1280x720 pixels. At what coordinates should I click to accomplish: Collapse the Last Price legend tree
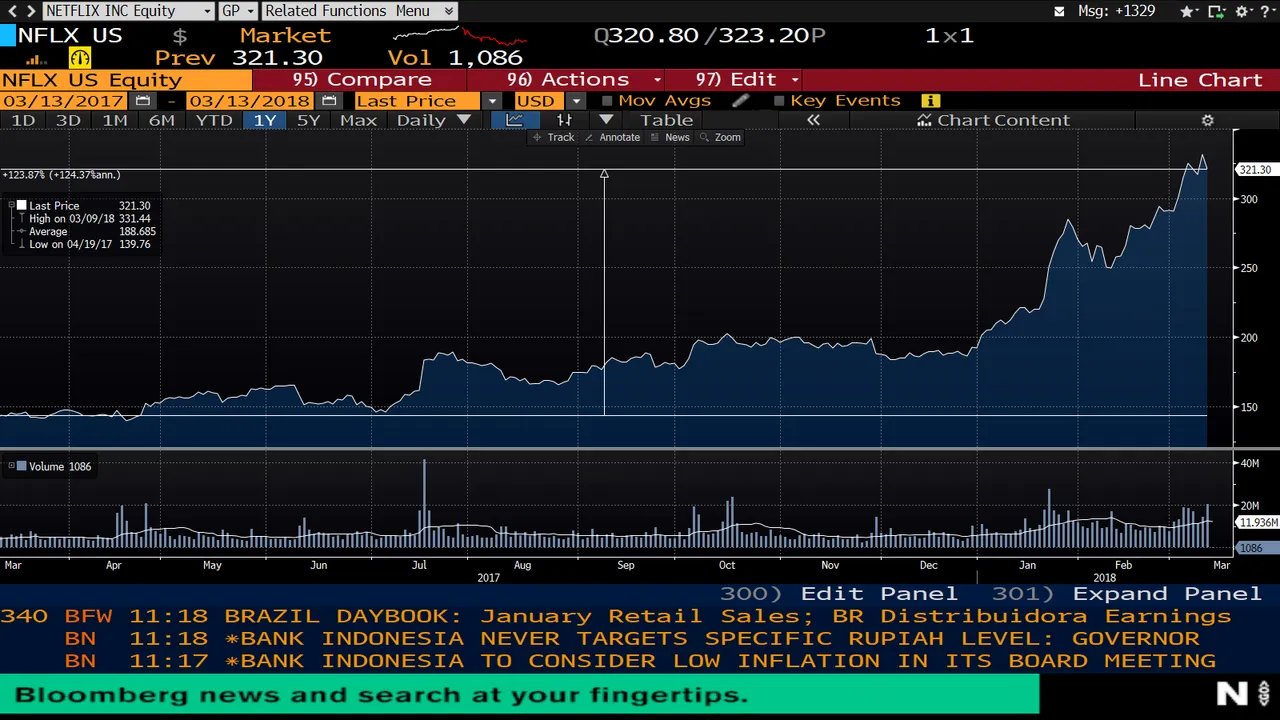(11, 205)
